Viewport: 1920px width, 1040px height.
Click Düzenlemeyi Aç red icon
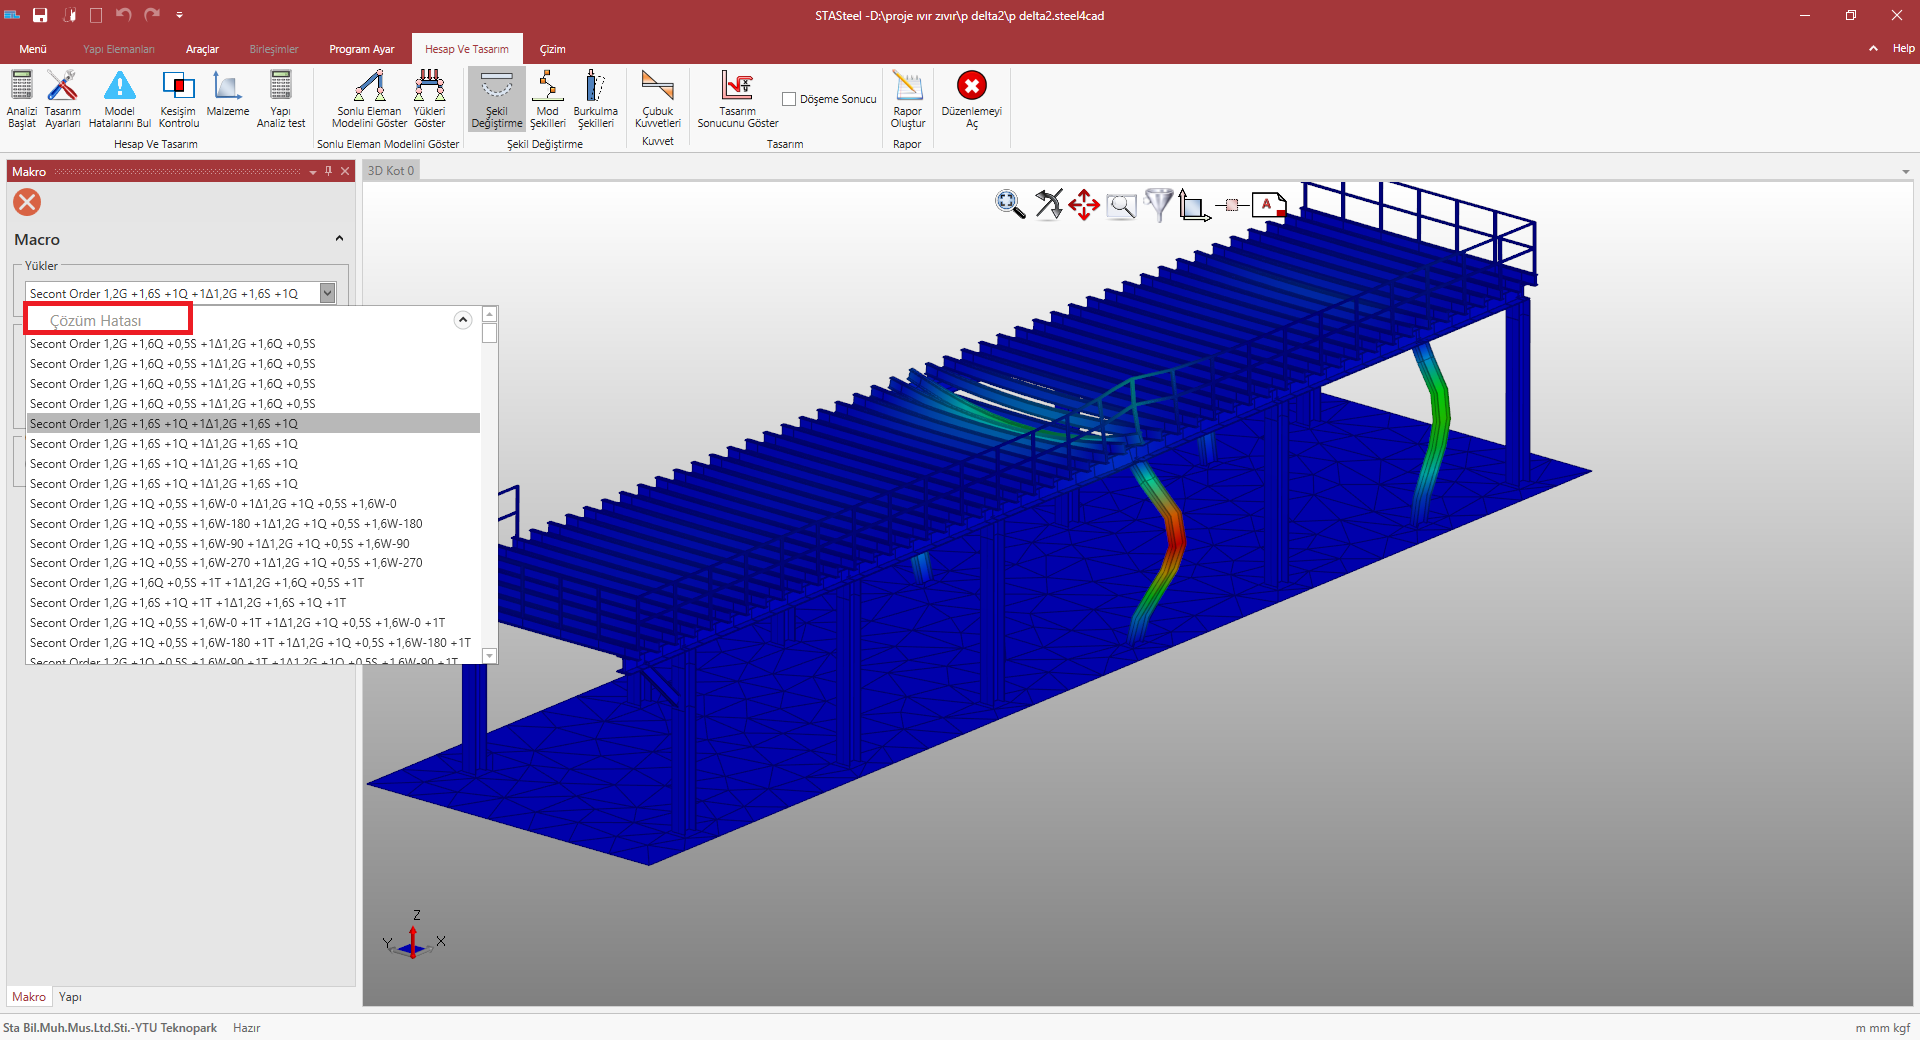971,87
